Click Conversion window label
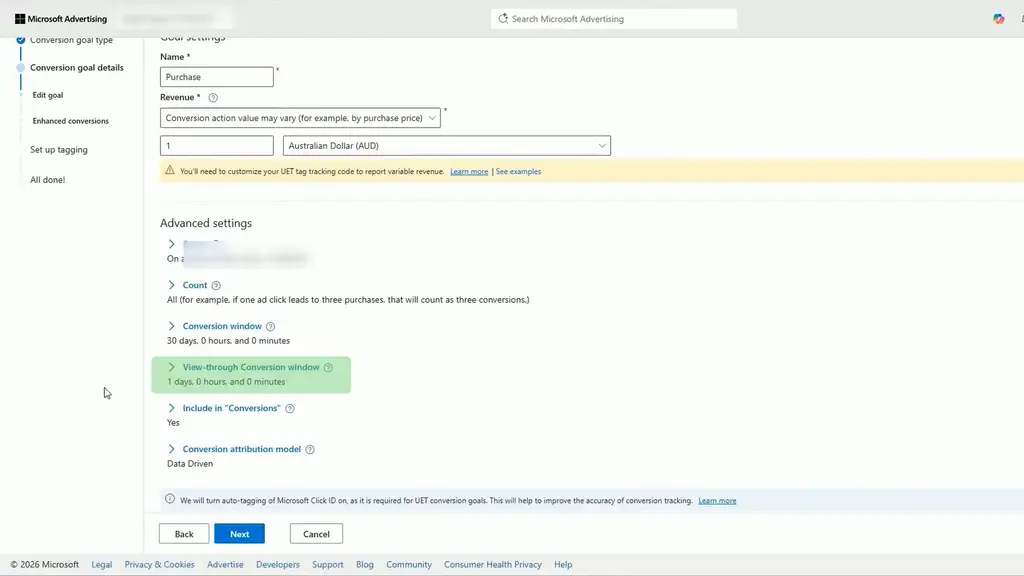Viewport: 1024px width, 576px height. tap(222, 327)
